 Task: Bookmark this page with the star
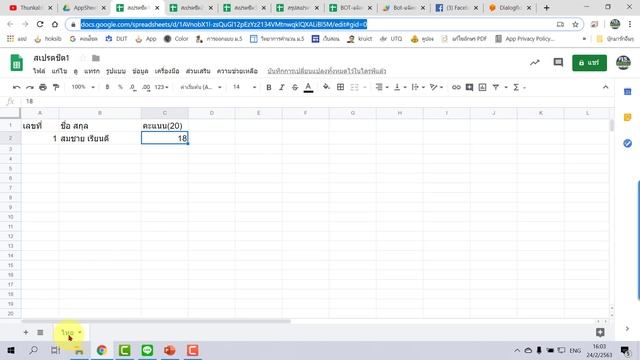[575, 24]
